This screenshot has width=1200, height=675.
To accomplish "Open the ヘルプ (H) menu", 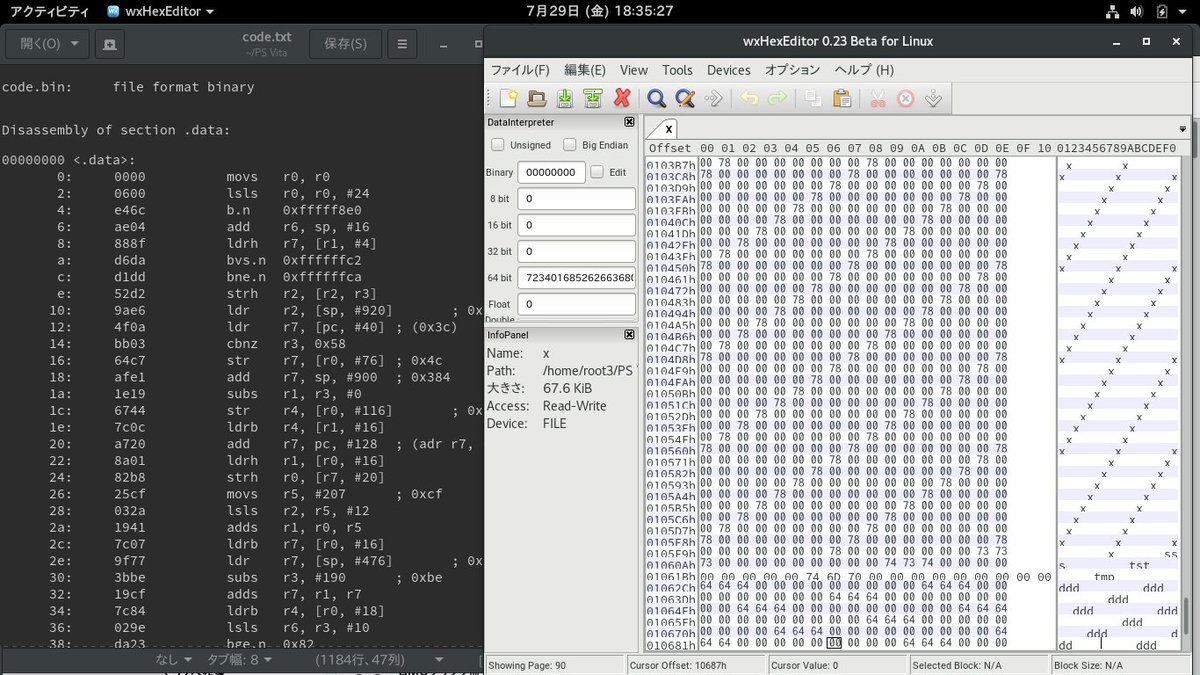I will pos(864,70).
